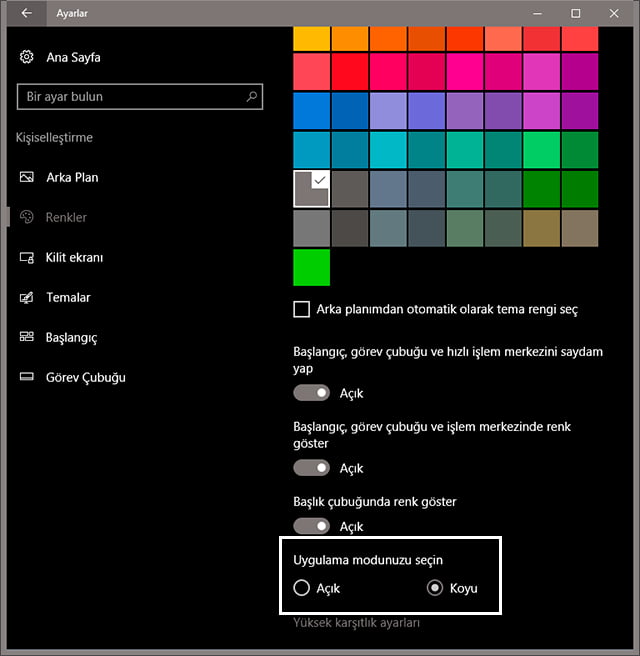The height and width of the screenshot is (656, 640).
Task: Pick the bright green color swatch
Action: coord(311,267)
